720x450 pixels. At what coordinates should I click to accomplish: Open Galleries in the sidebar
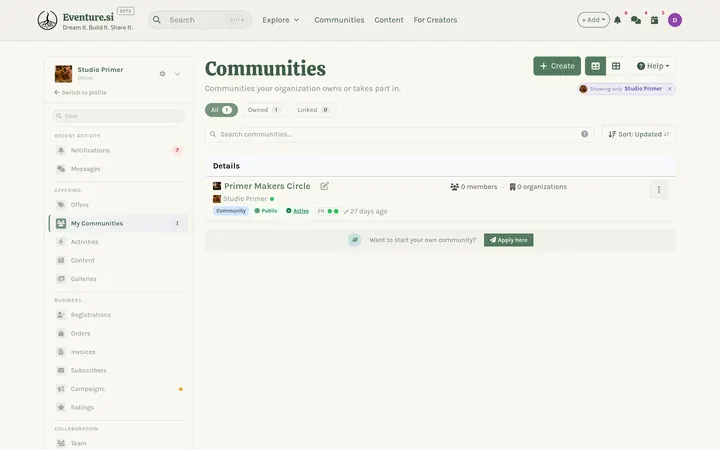[118, 279]
